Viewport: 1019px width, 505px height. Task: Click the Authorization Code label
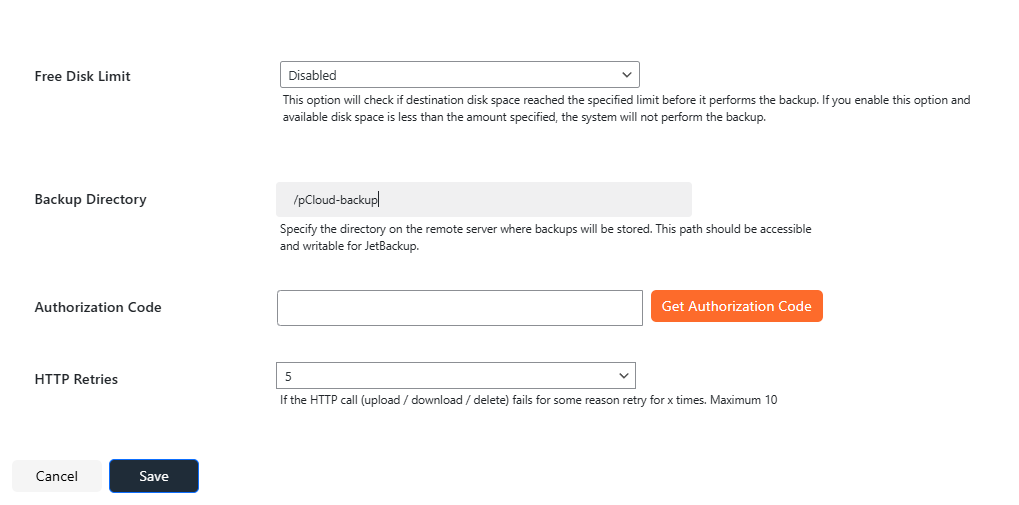98,307
